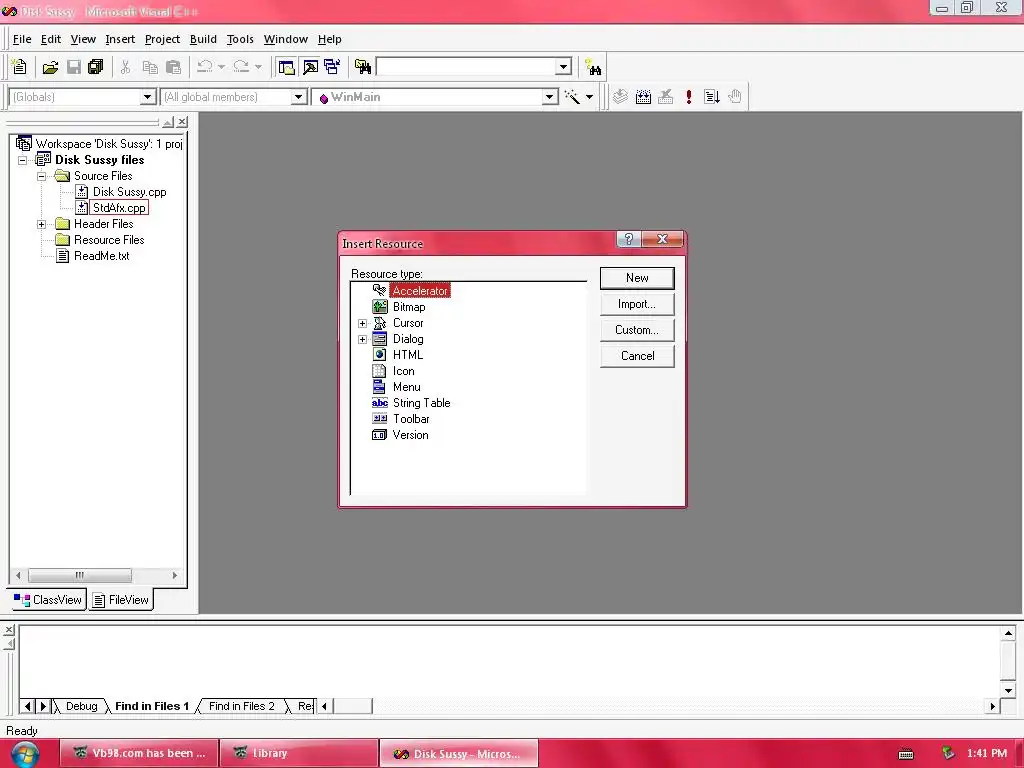Click the output pane scroll down arrow

pos(1008,691)
